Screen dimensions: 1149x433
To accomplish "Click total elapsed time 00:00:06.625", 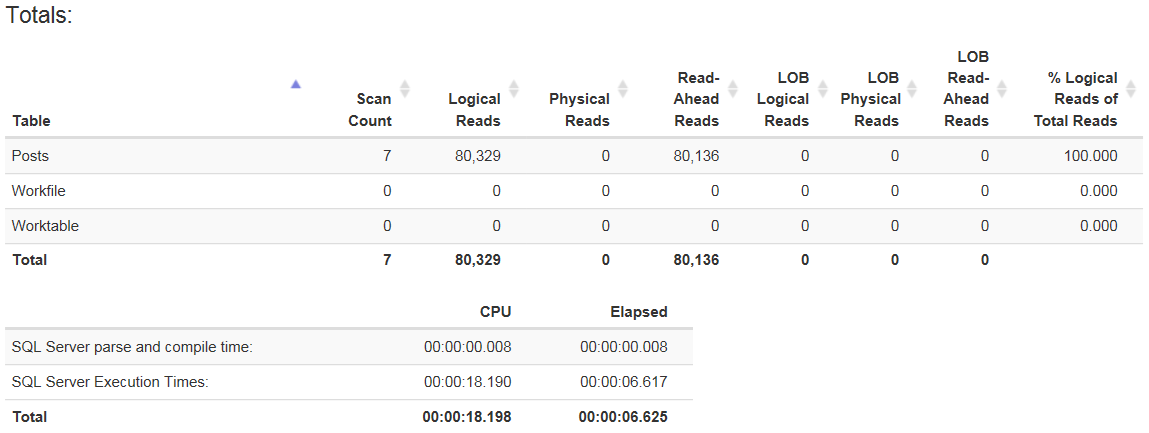I will point(622,416).
